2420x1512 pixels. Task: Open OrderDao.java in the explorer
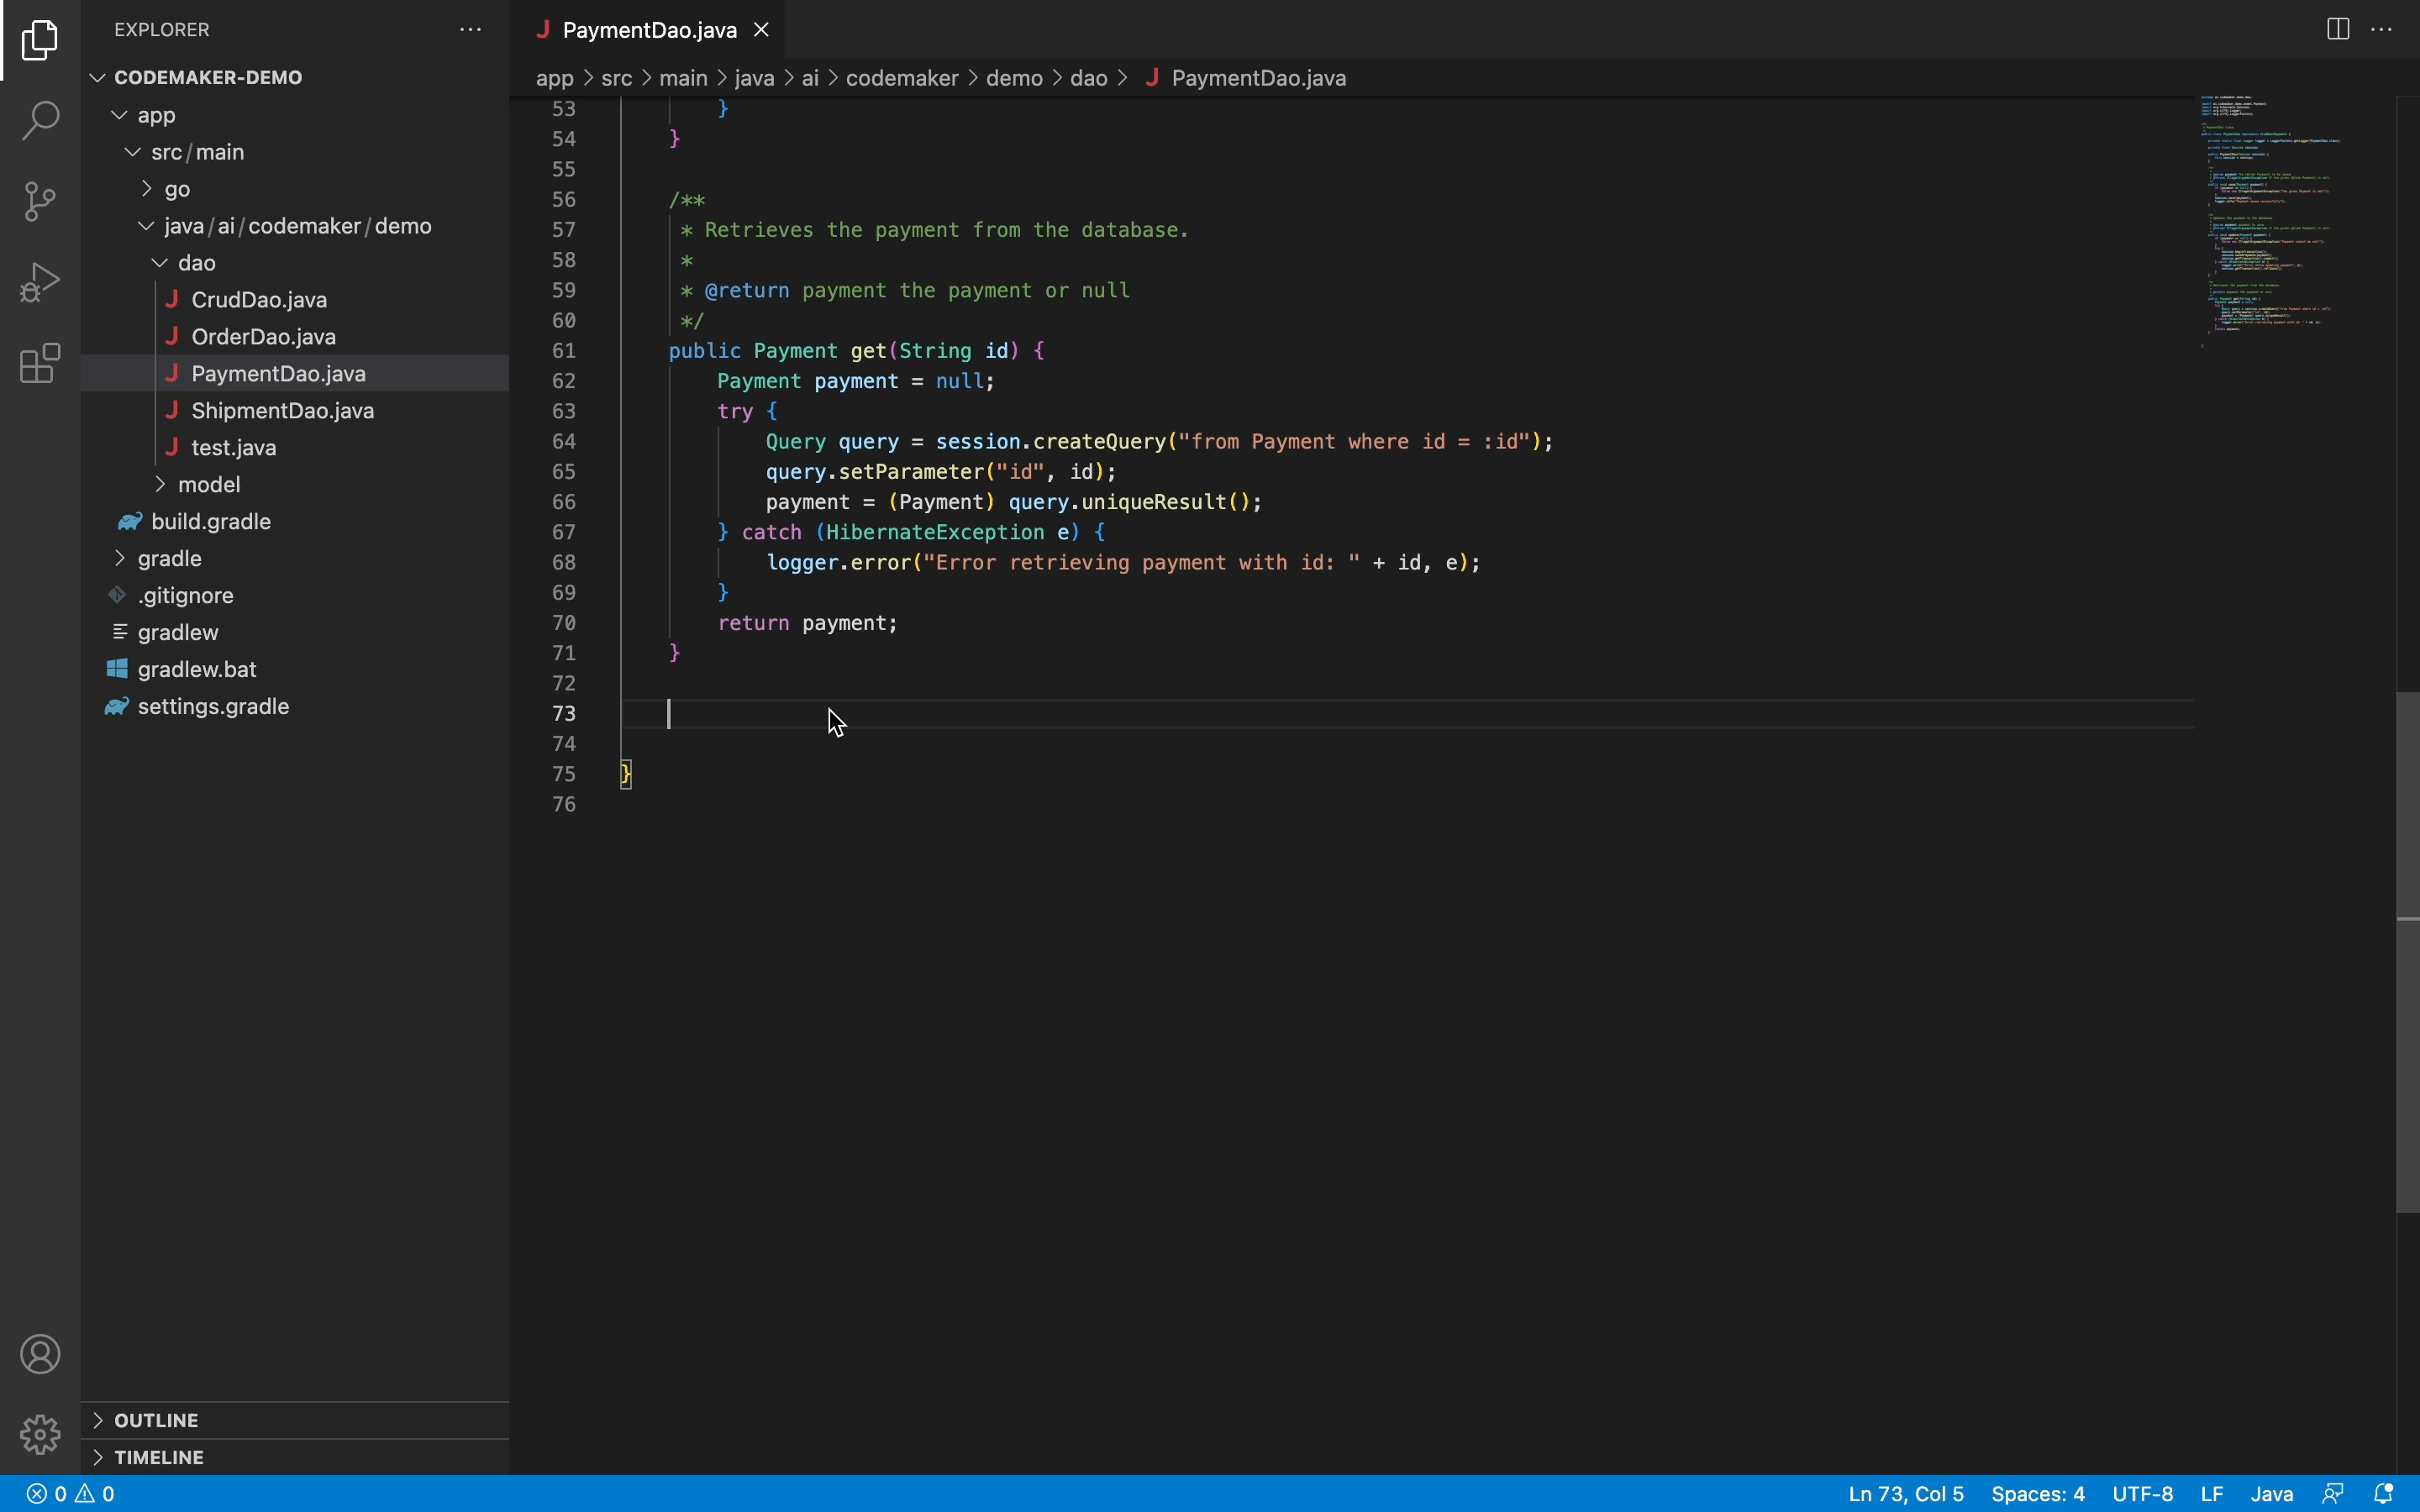coord(263,337)
